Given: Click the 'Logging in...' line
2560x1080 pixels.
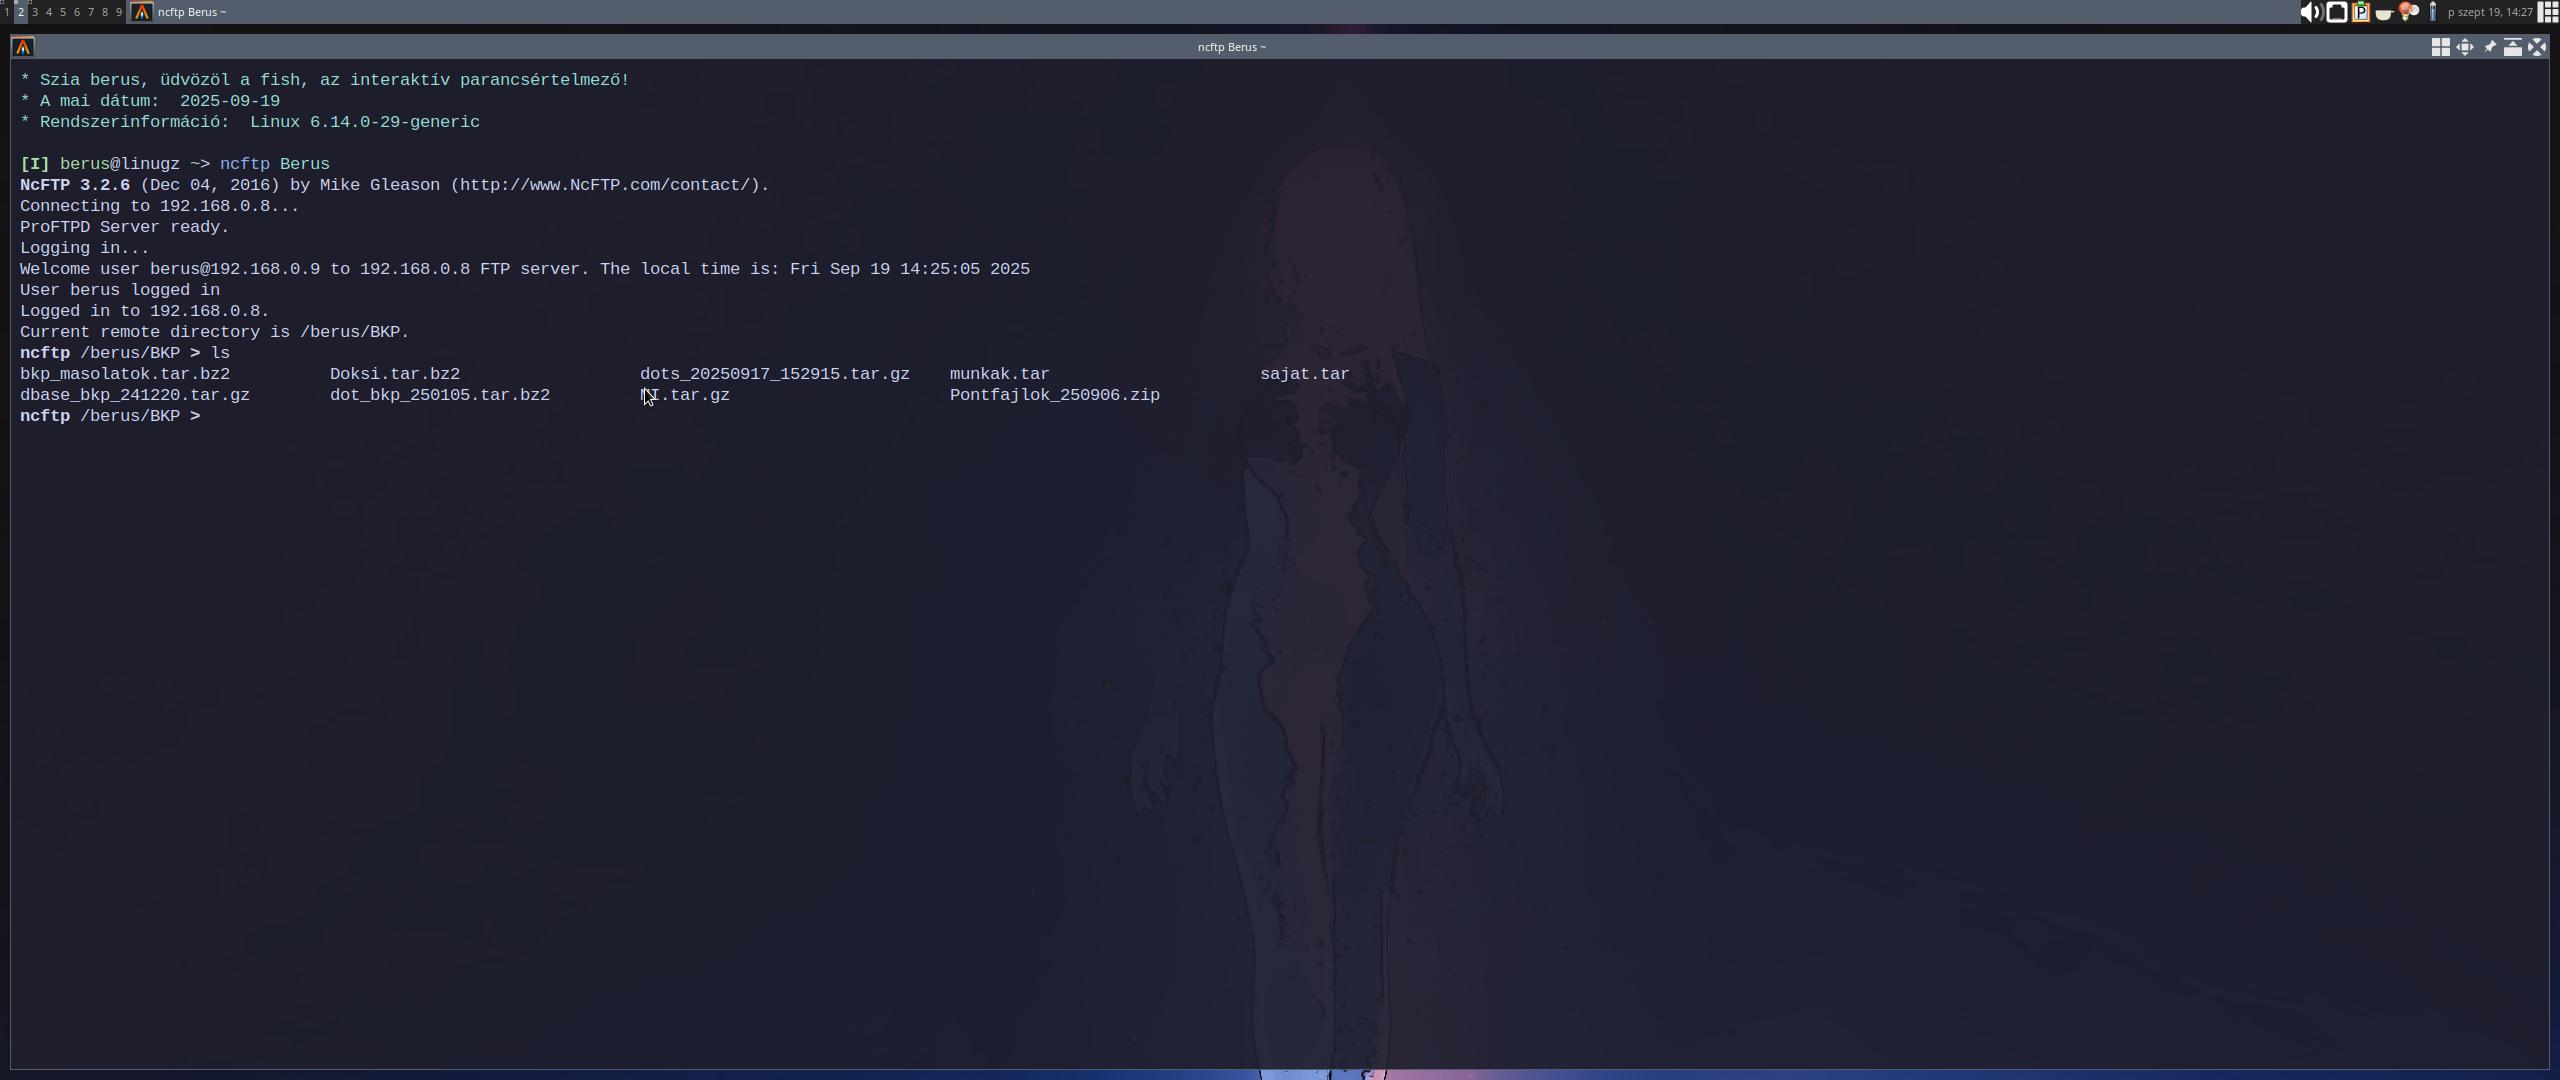Looking at the screenshot, I should (x=85, y=248).
